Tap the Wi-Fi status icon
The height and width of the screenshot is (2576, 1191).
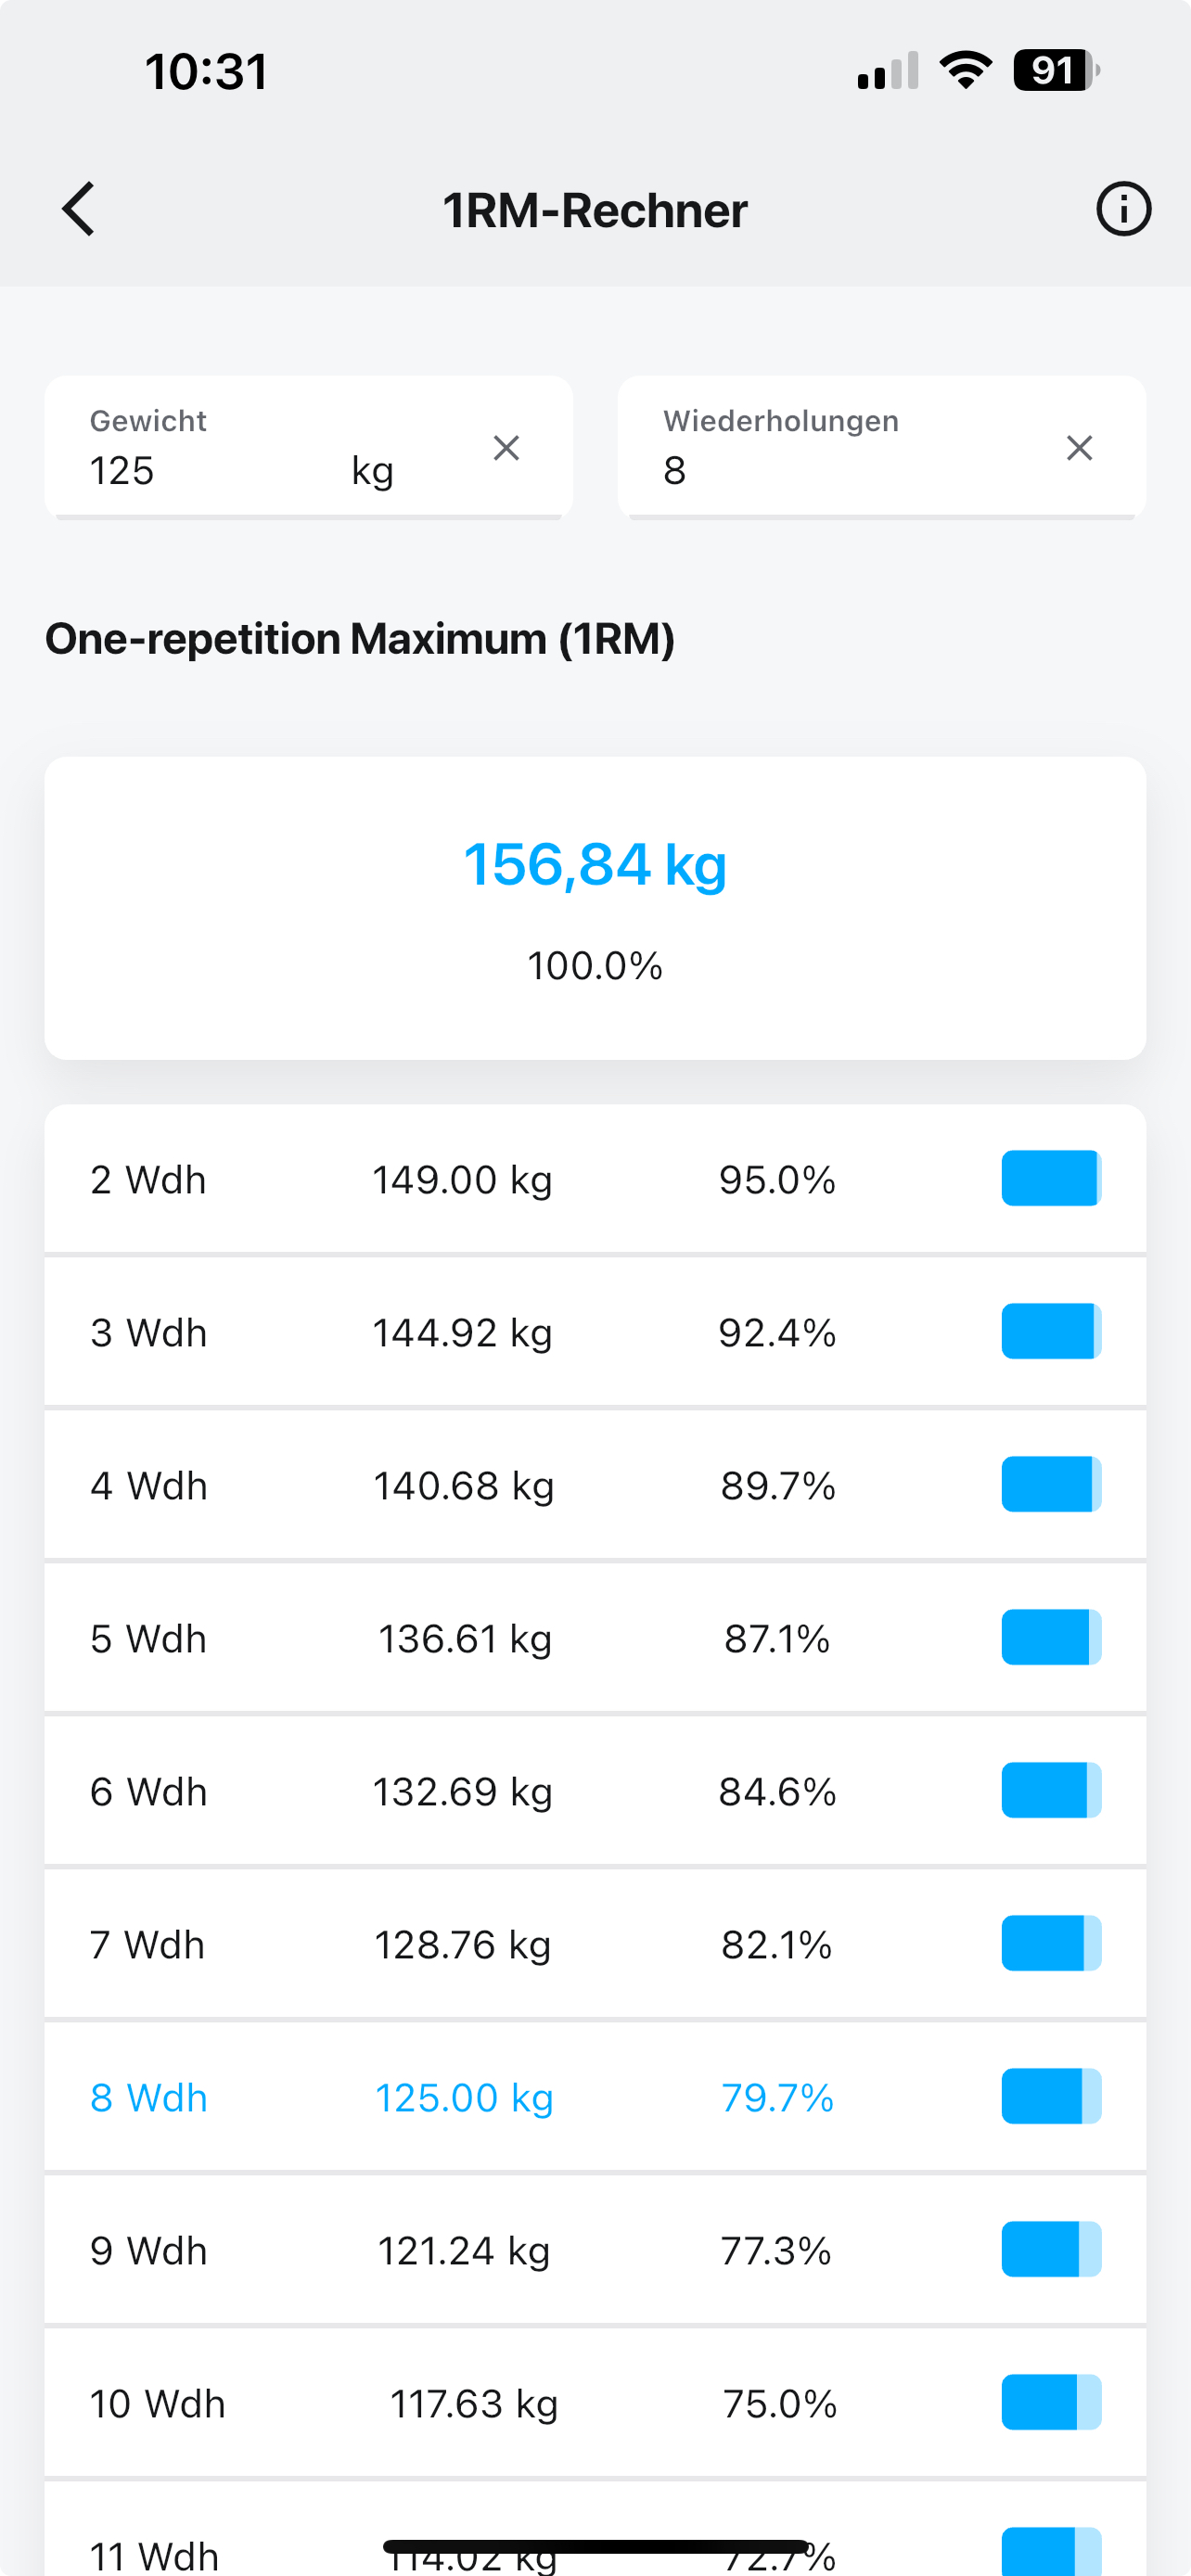click(965, 70)
